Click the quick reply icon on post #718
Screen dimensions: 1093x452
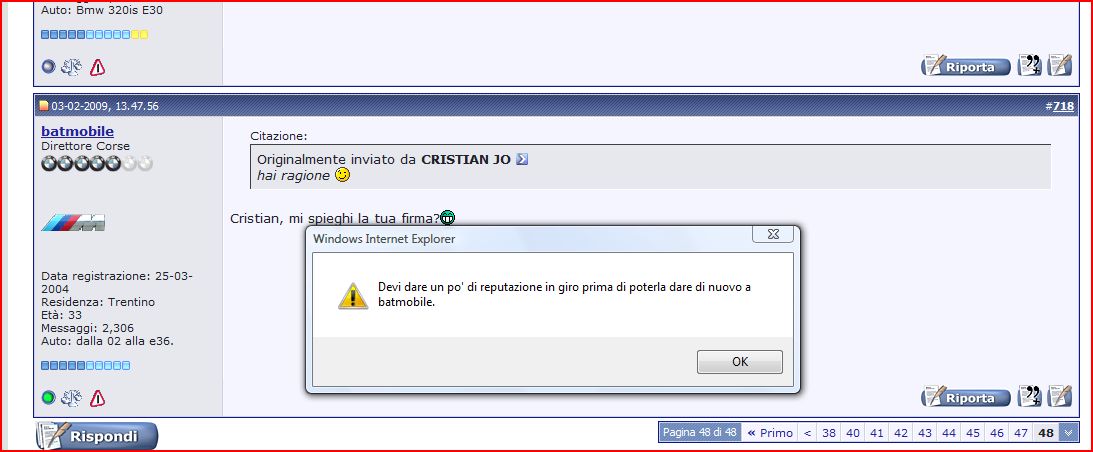click(x=1060, y=397)
